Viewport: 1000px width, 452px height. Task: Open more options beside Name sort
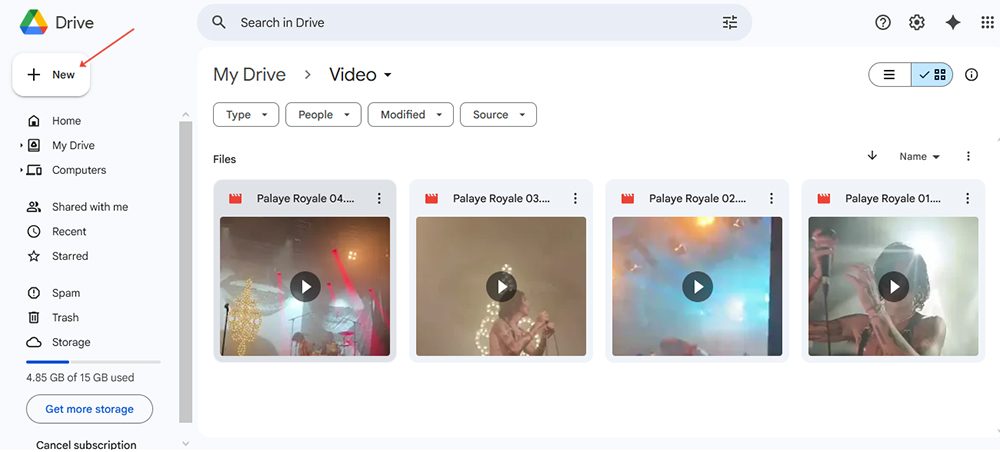[968, 156]
